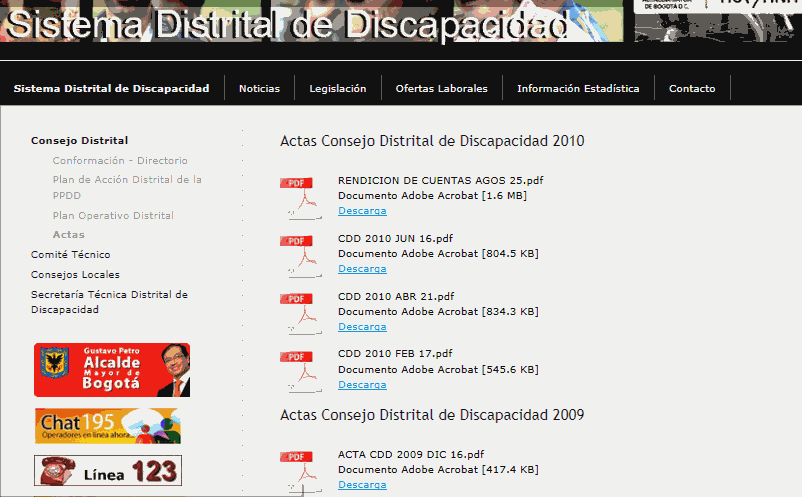The width and height of the screenshot is (802, 497).
Task: Select Ofertas Laborales menu item
Action: (x=441, y=88)
